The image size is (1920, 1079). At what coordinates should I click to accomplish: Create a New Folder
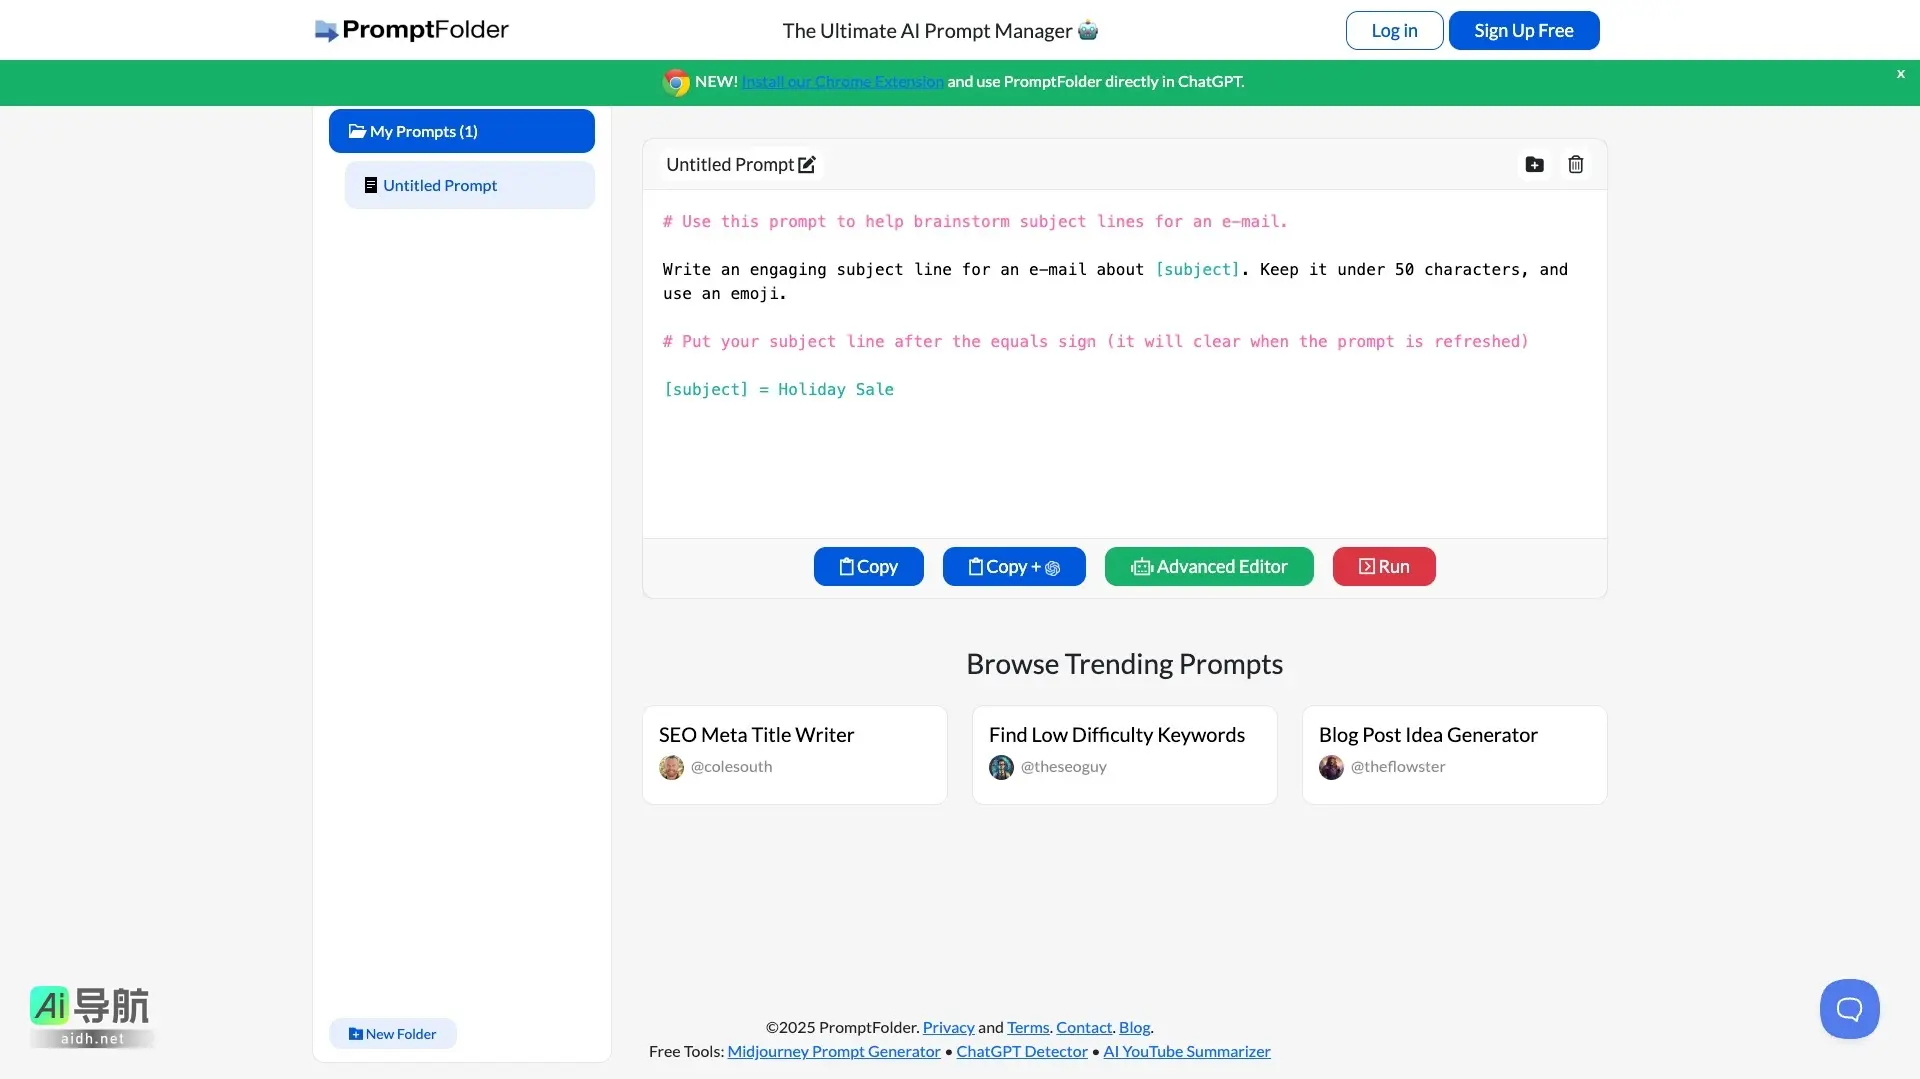pyautogui.click(x=392, y=1033)
